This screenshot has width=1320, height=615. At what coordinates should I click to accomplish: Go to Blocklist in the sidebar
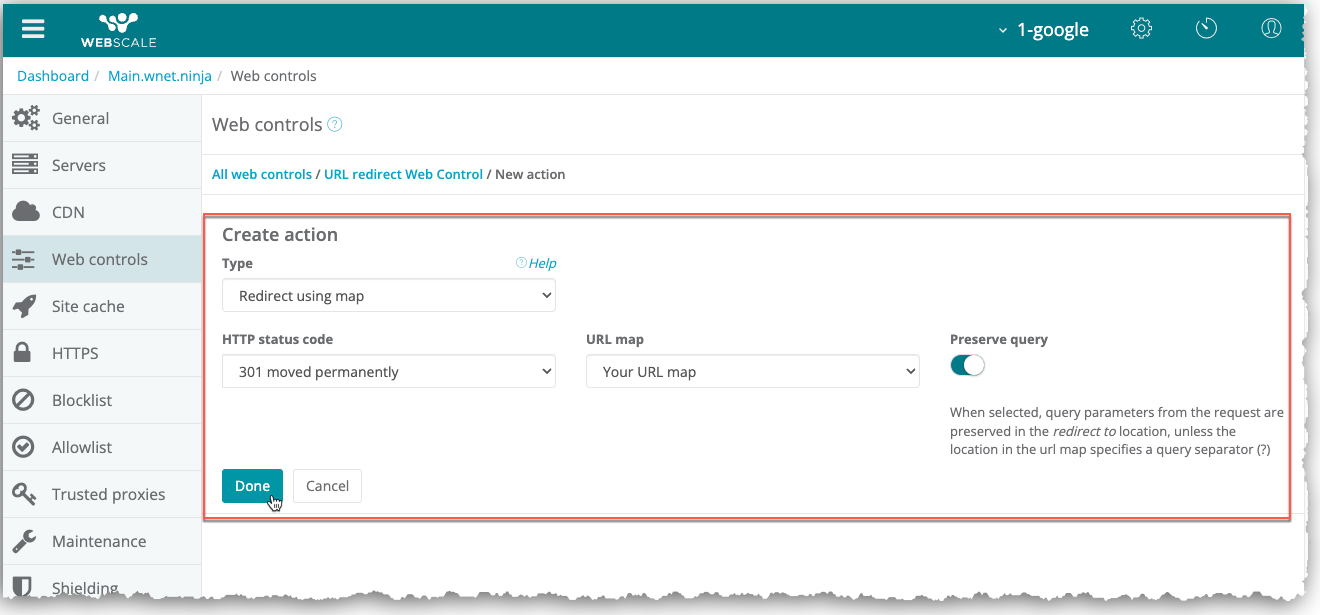(82, 400)
